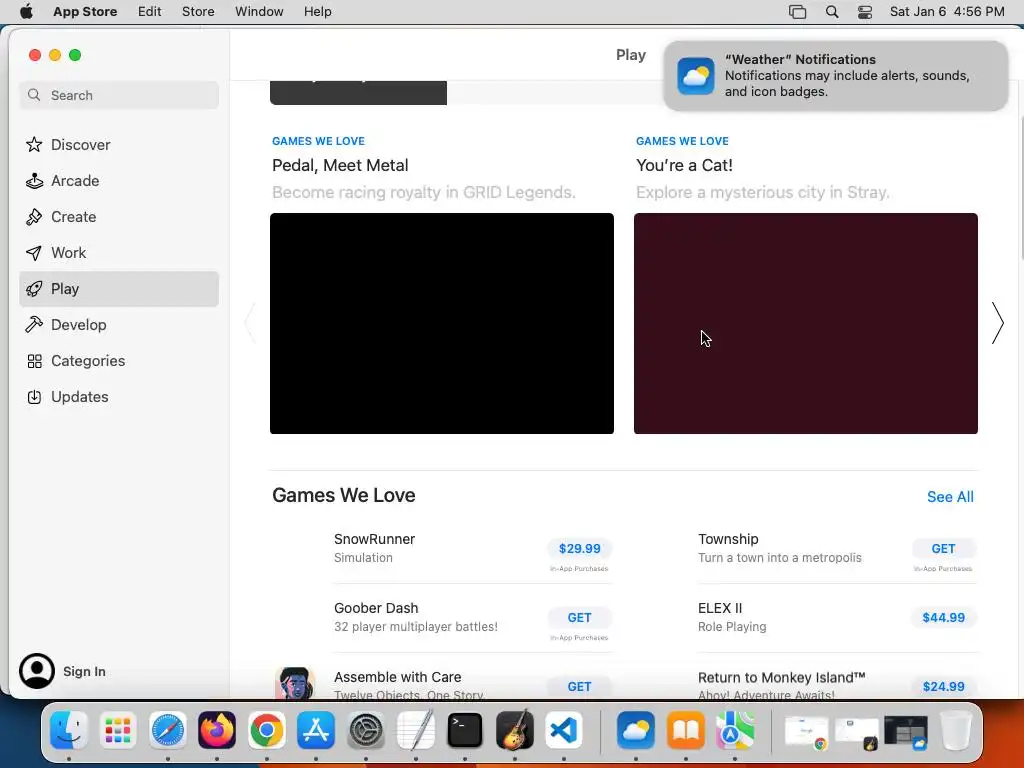Open the Window menu
Viewport: 1024px width, 768px height.
[259, 12]
